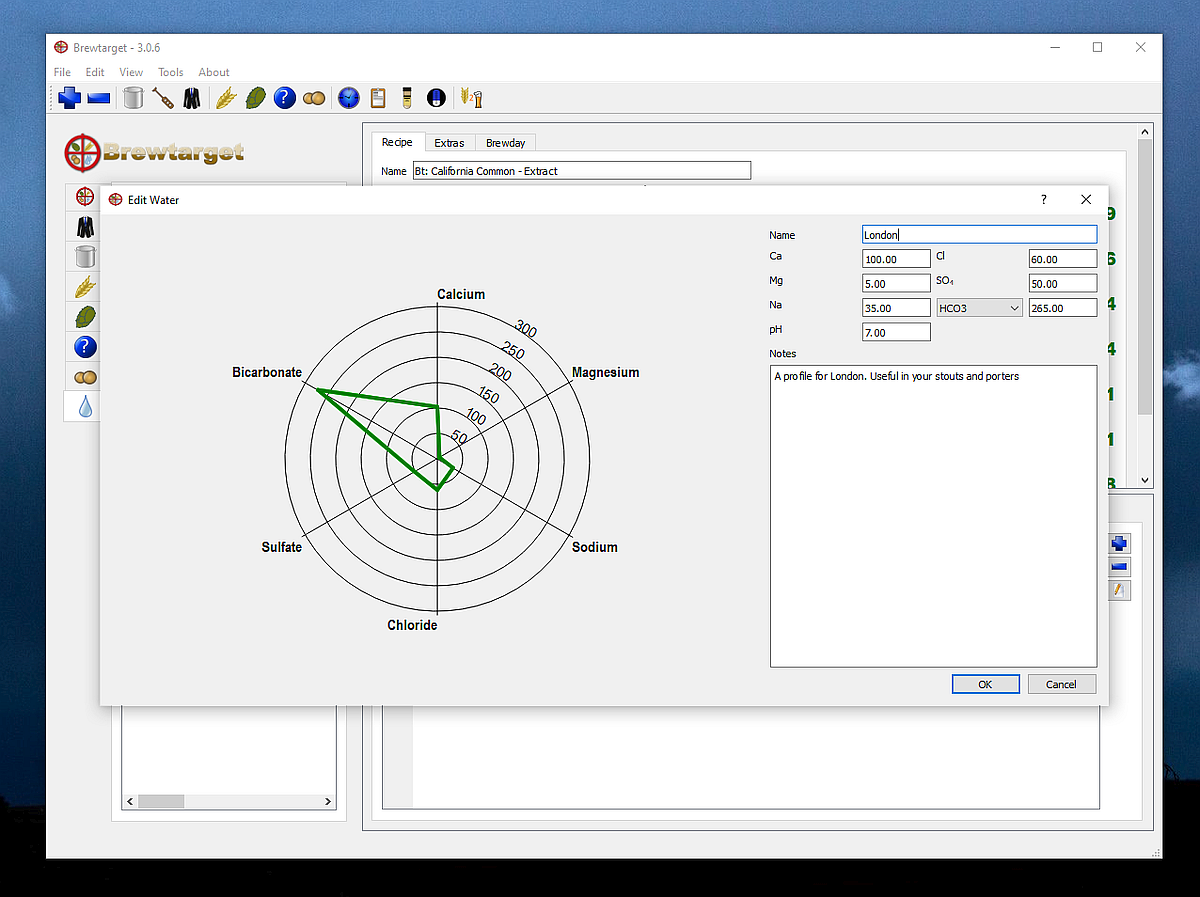Select the Yeasts sidebar tab with yeast cells
Screen dimensions: 1200x897
click(85, 377)
